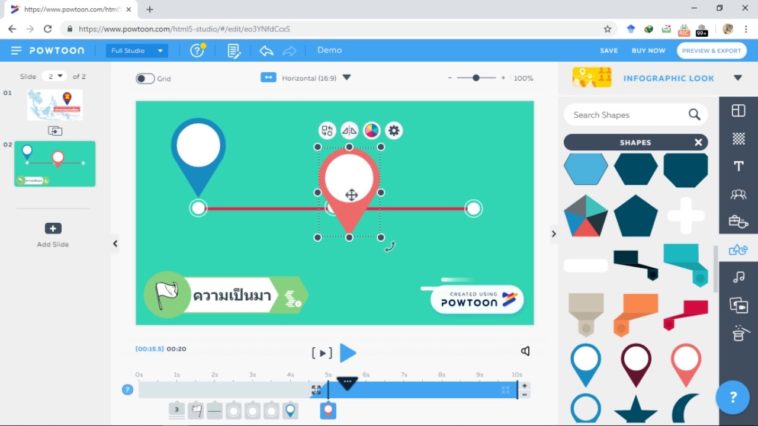Expand the Horizontal (16:9) aspect ratio dropdown

pyautogui.click(x=346, y=78)
